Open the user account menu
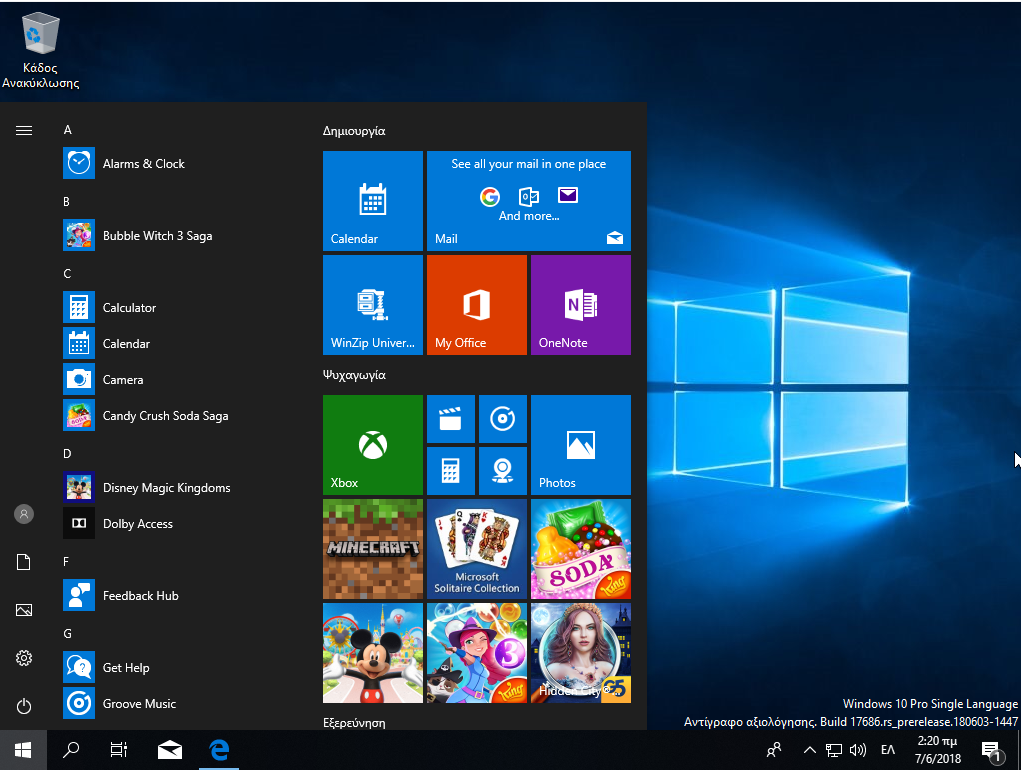 (24, 514)
